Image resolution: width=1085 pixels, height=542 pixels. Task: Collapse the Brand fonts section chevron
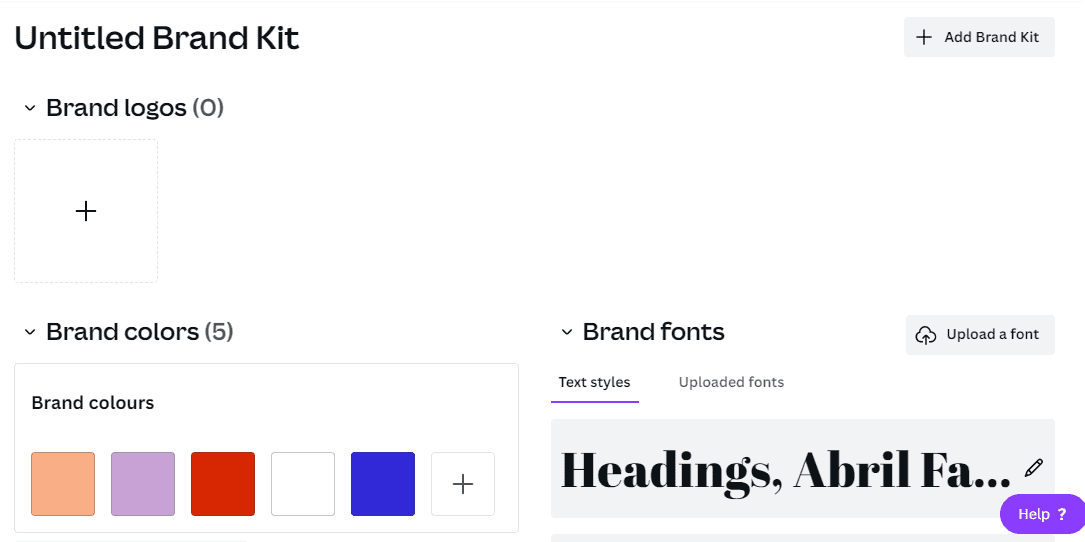567,332
